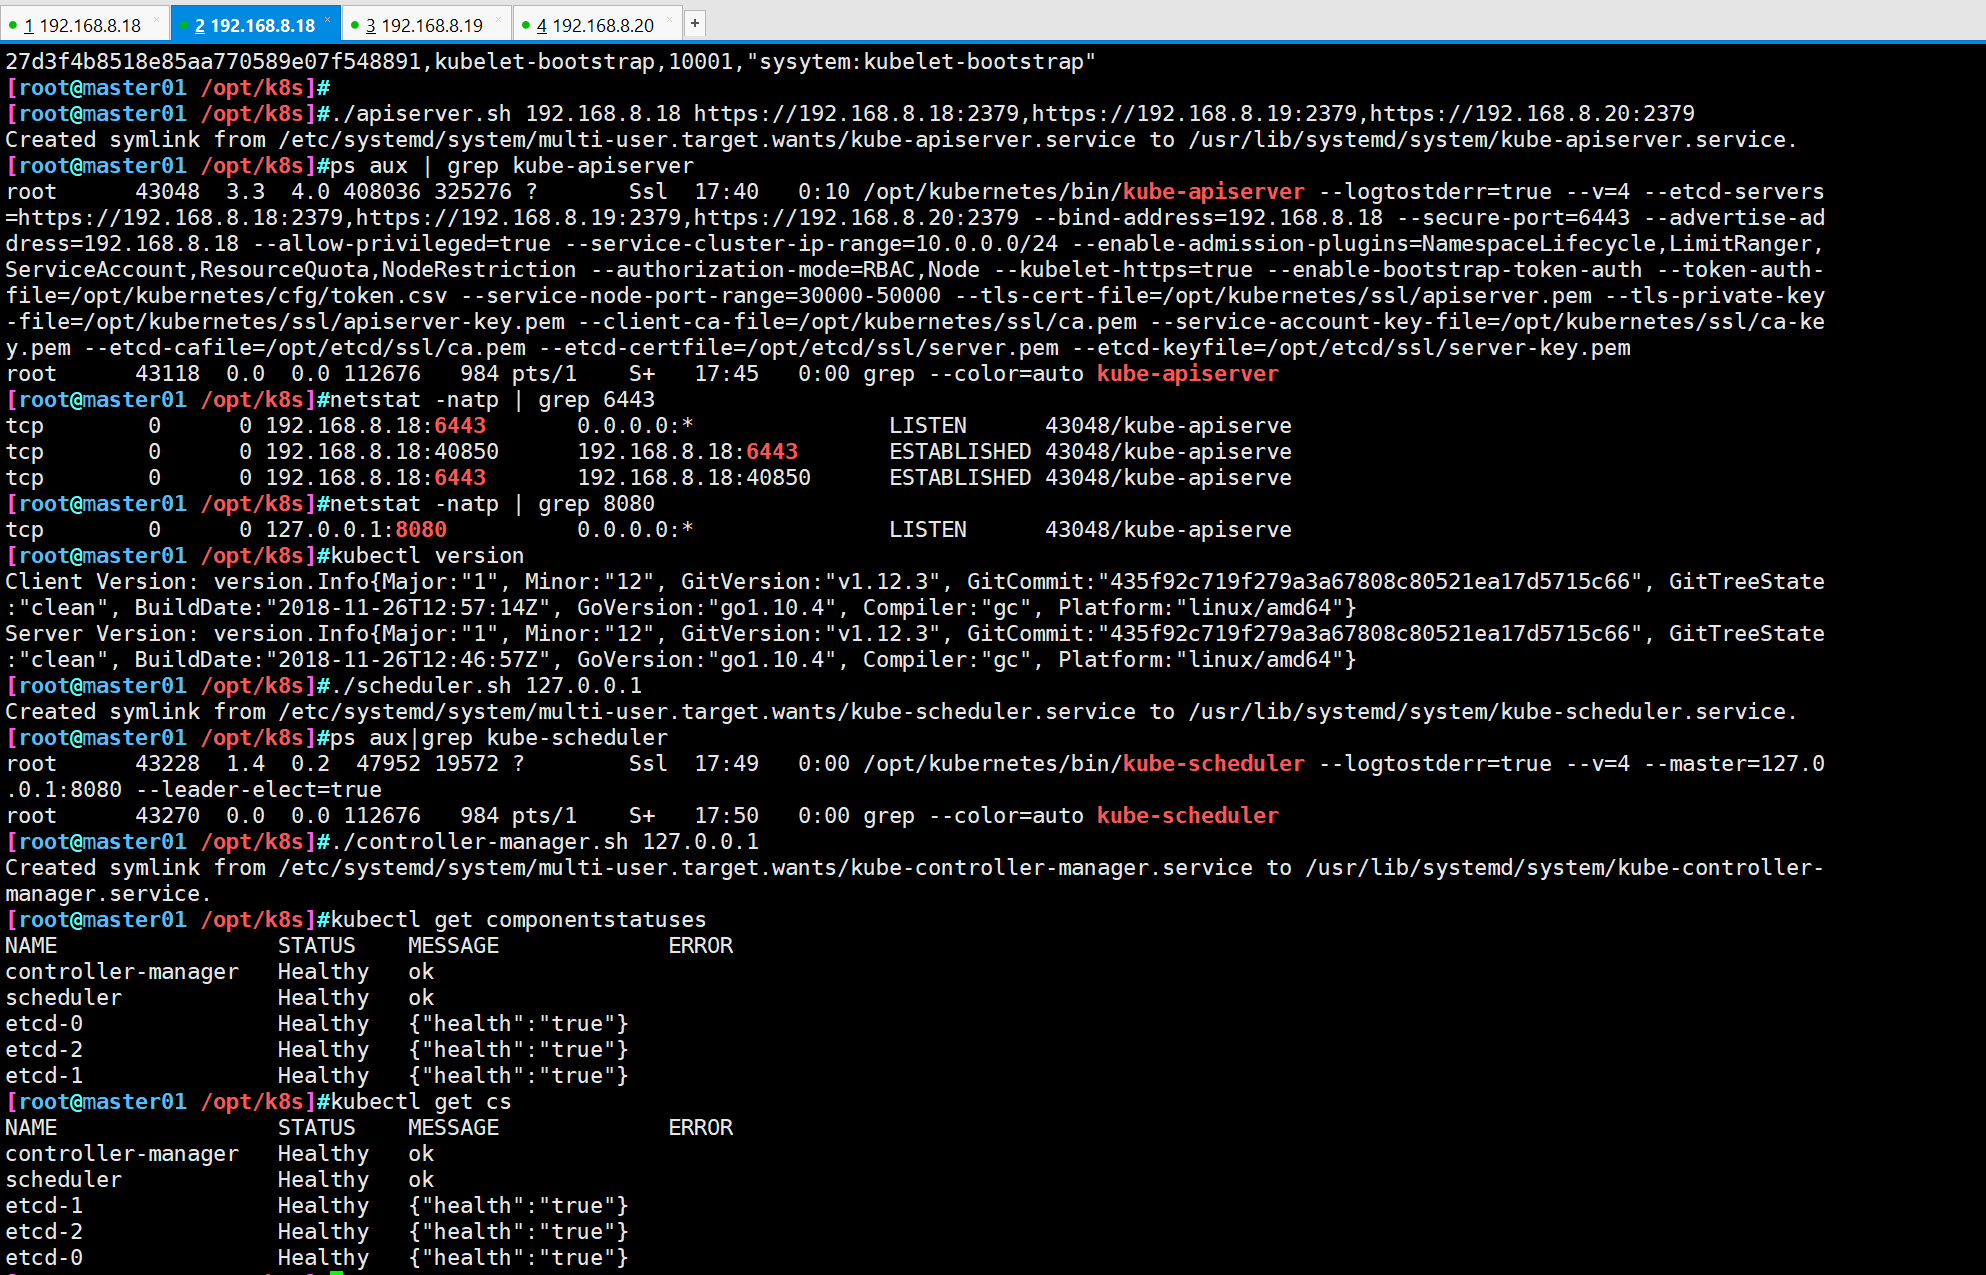Click the start time 17:49 of kube-scheduler
Image resolution: width=1986 pixels, height=1275 pixels.
pos(726,764)
